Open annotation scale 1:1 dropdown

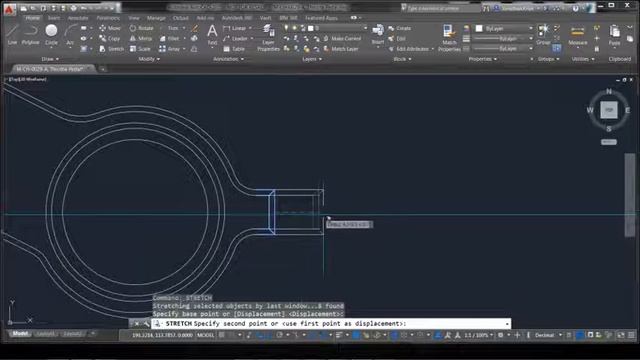click(478, 335)
